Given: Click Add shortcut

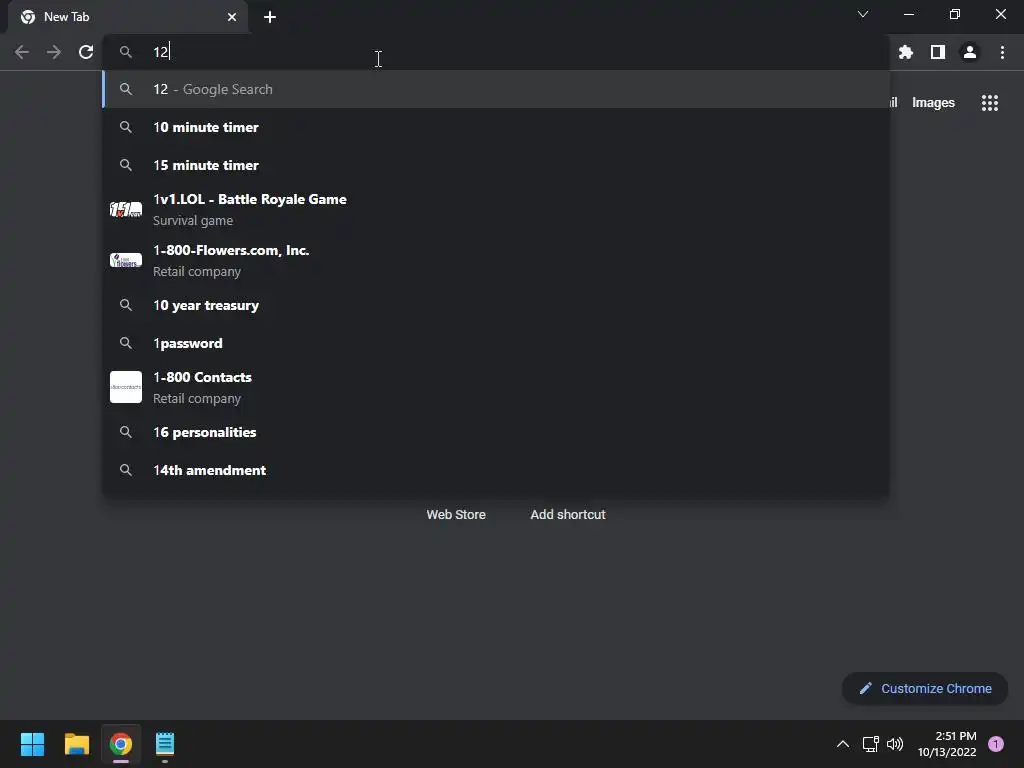Looking at the screenshot, I should coord(568,515).
